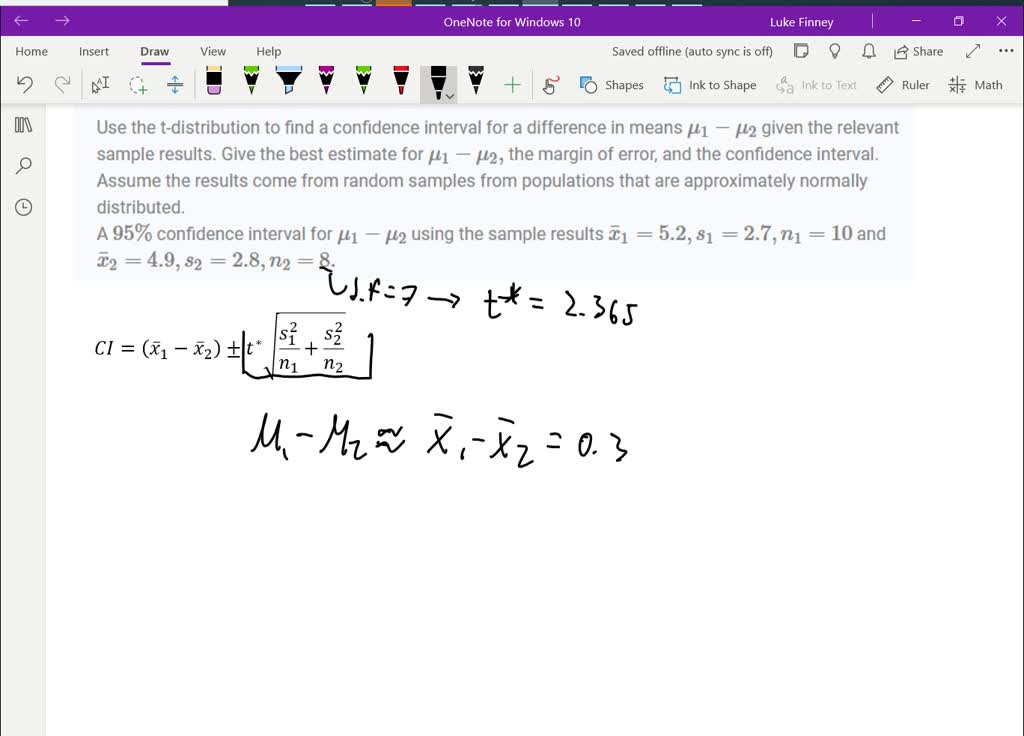Open the notebooks list in sidebar
The height and width of the screenshot is (736, 1024).
[x=22, y=124]
